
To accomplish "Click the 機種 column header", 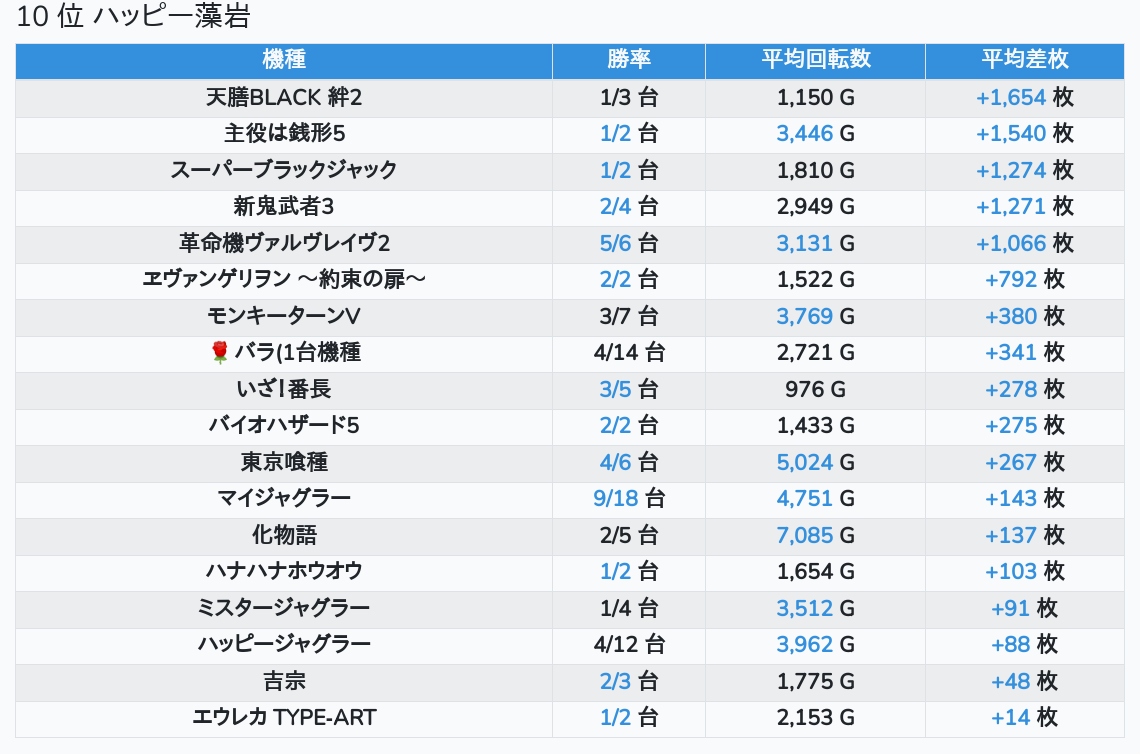I will coord(284,60).
